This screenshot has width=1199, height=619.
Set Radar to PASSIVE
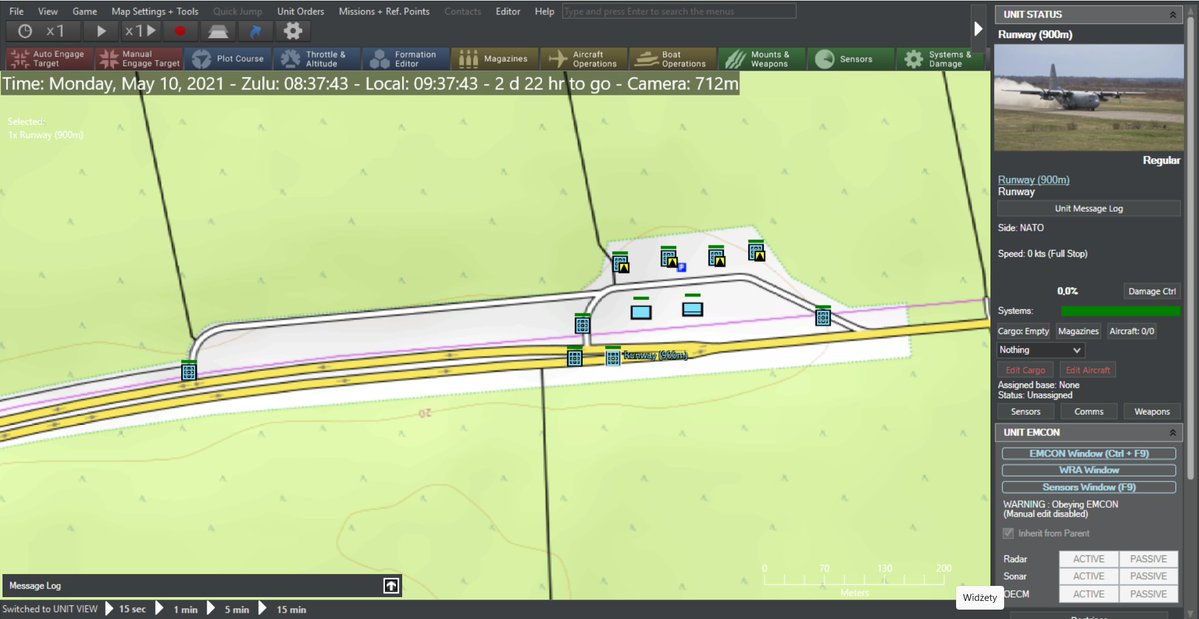pos(1149,559)
